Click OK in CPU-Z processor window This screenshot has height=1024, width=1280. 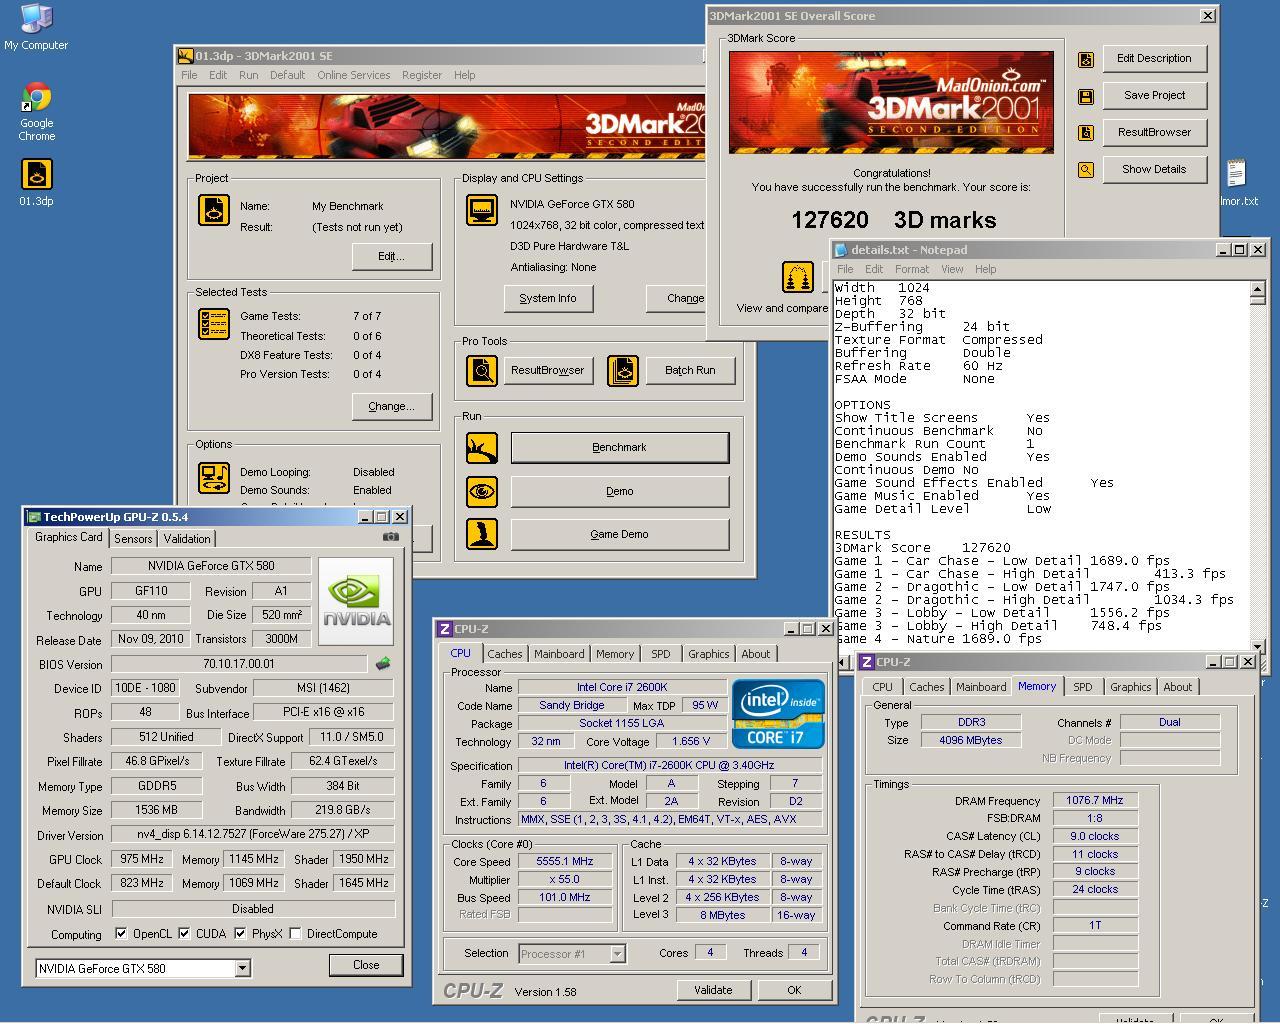[794, 990]
